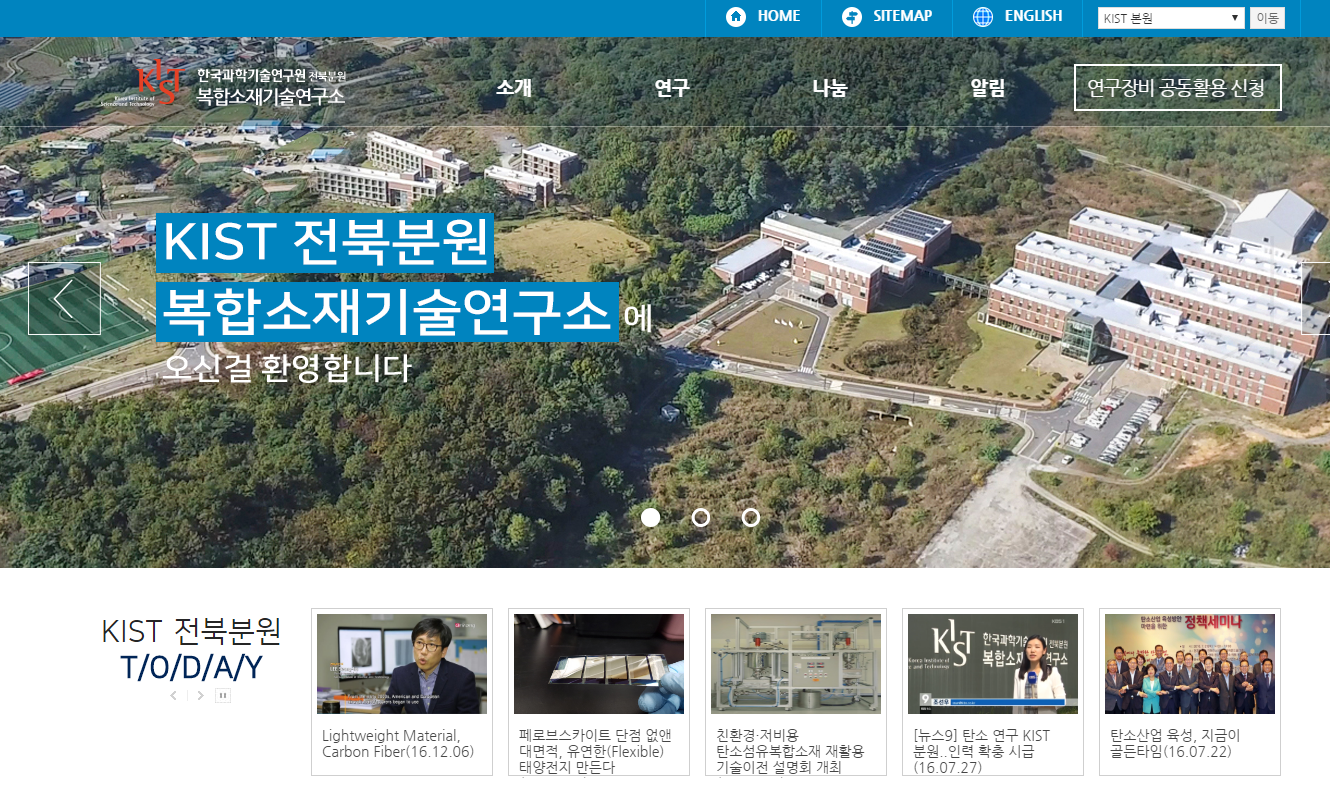Select the second banner slide indicator dot
Screen dimensions: 1330x810
point(701,517)
